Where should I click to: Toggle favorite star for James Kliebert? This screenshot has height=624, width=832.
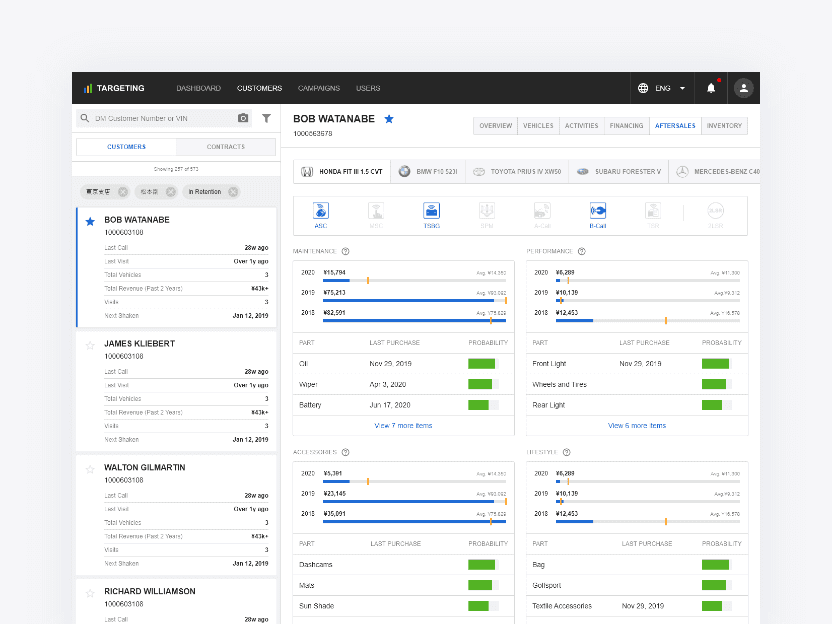[x=90, y=345]
